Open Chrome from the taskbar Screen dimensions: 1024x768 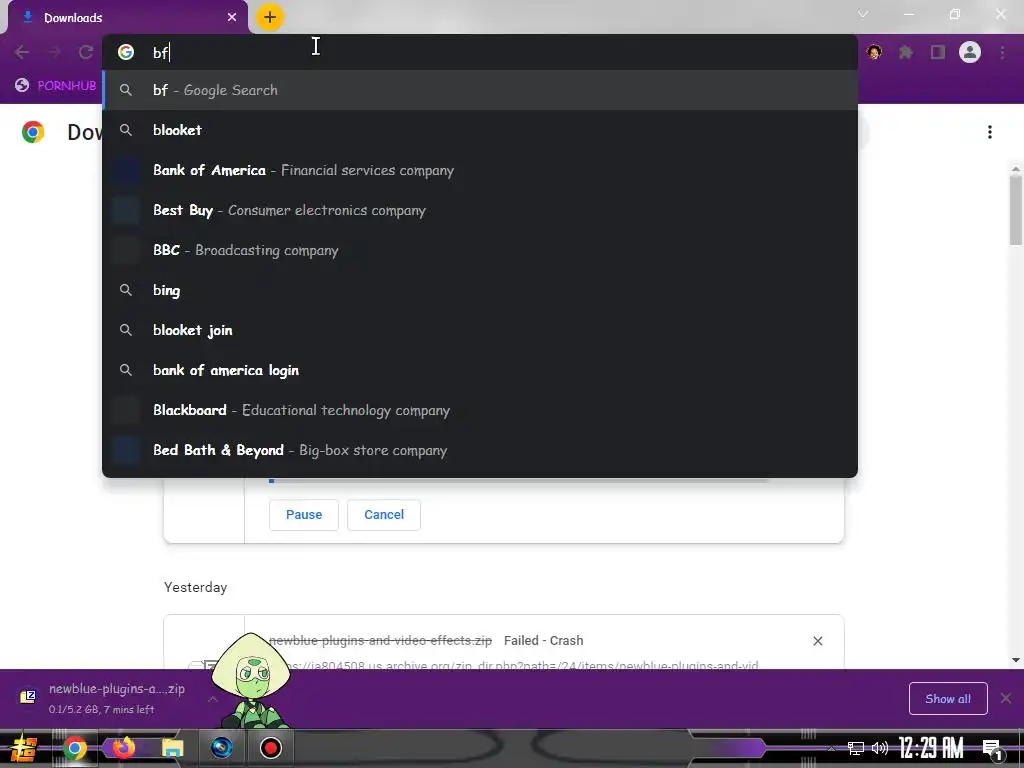click(74, 748)
